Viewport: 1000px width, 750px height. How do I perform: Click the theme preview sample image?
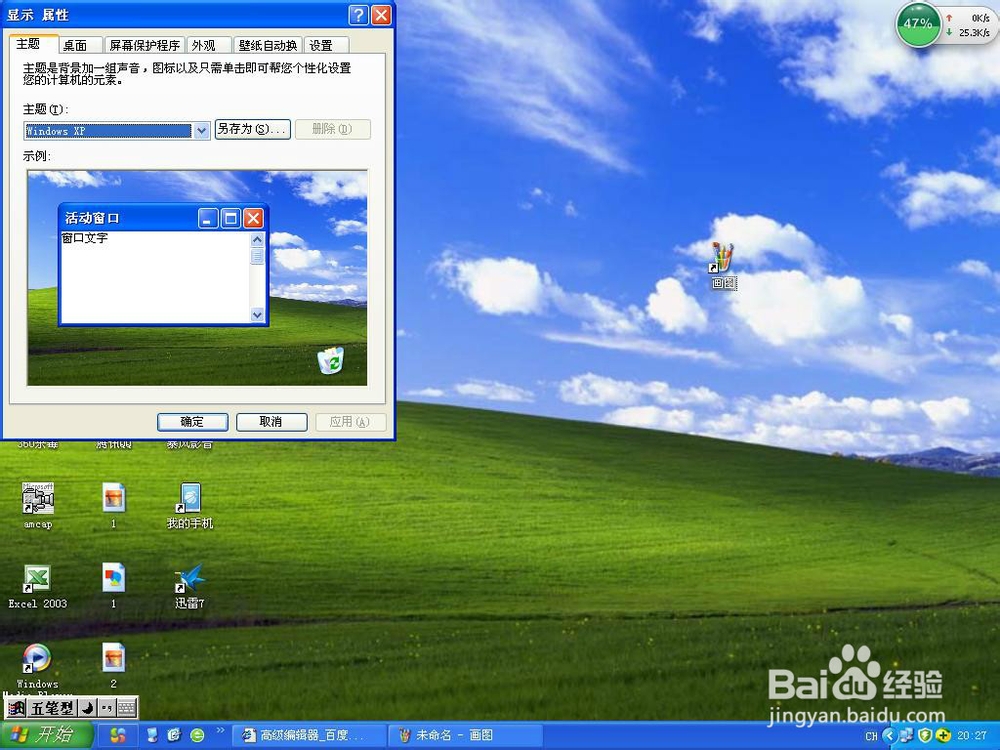(197, 278)
